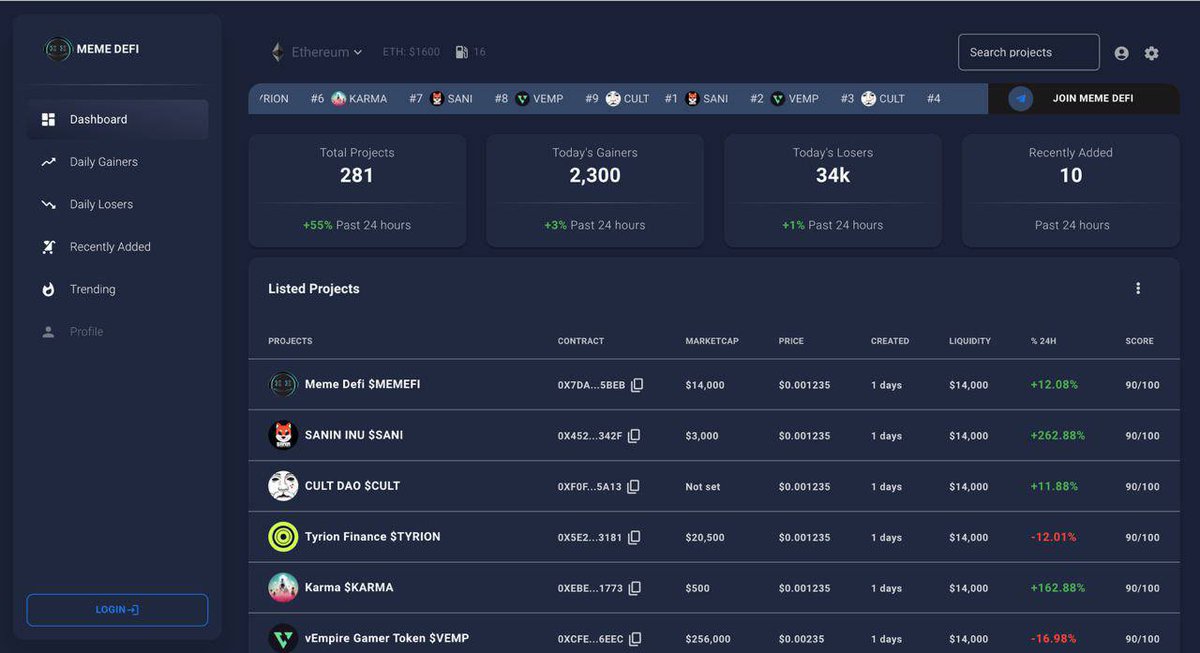
Task: Open the settings gear icon
Action: tap(1152, 53)
